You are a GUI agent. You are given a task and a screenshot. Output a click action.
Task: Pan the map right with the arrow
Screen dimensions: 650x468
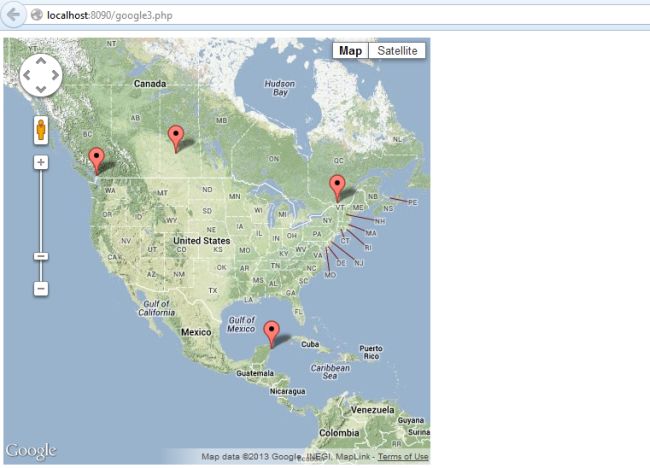pos(55,75)
